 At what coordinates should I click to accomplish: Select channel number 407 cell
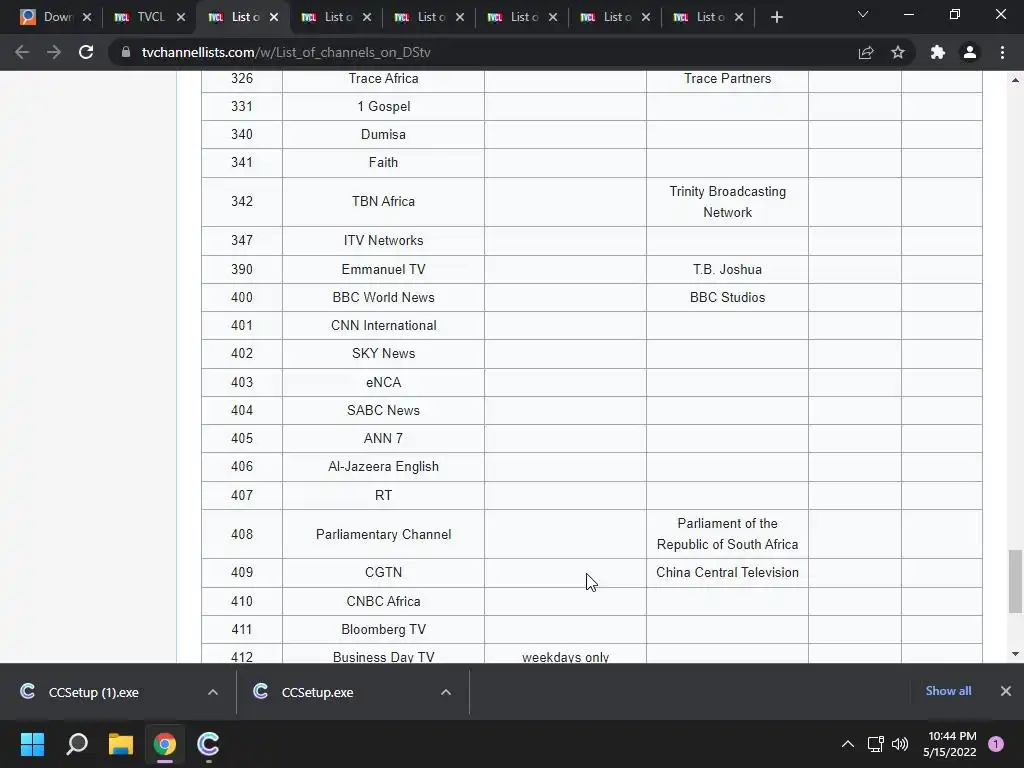[242, 495]
